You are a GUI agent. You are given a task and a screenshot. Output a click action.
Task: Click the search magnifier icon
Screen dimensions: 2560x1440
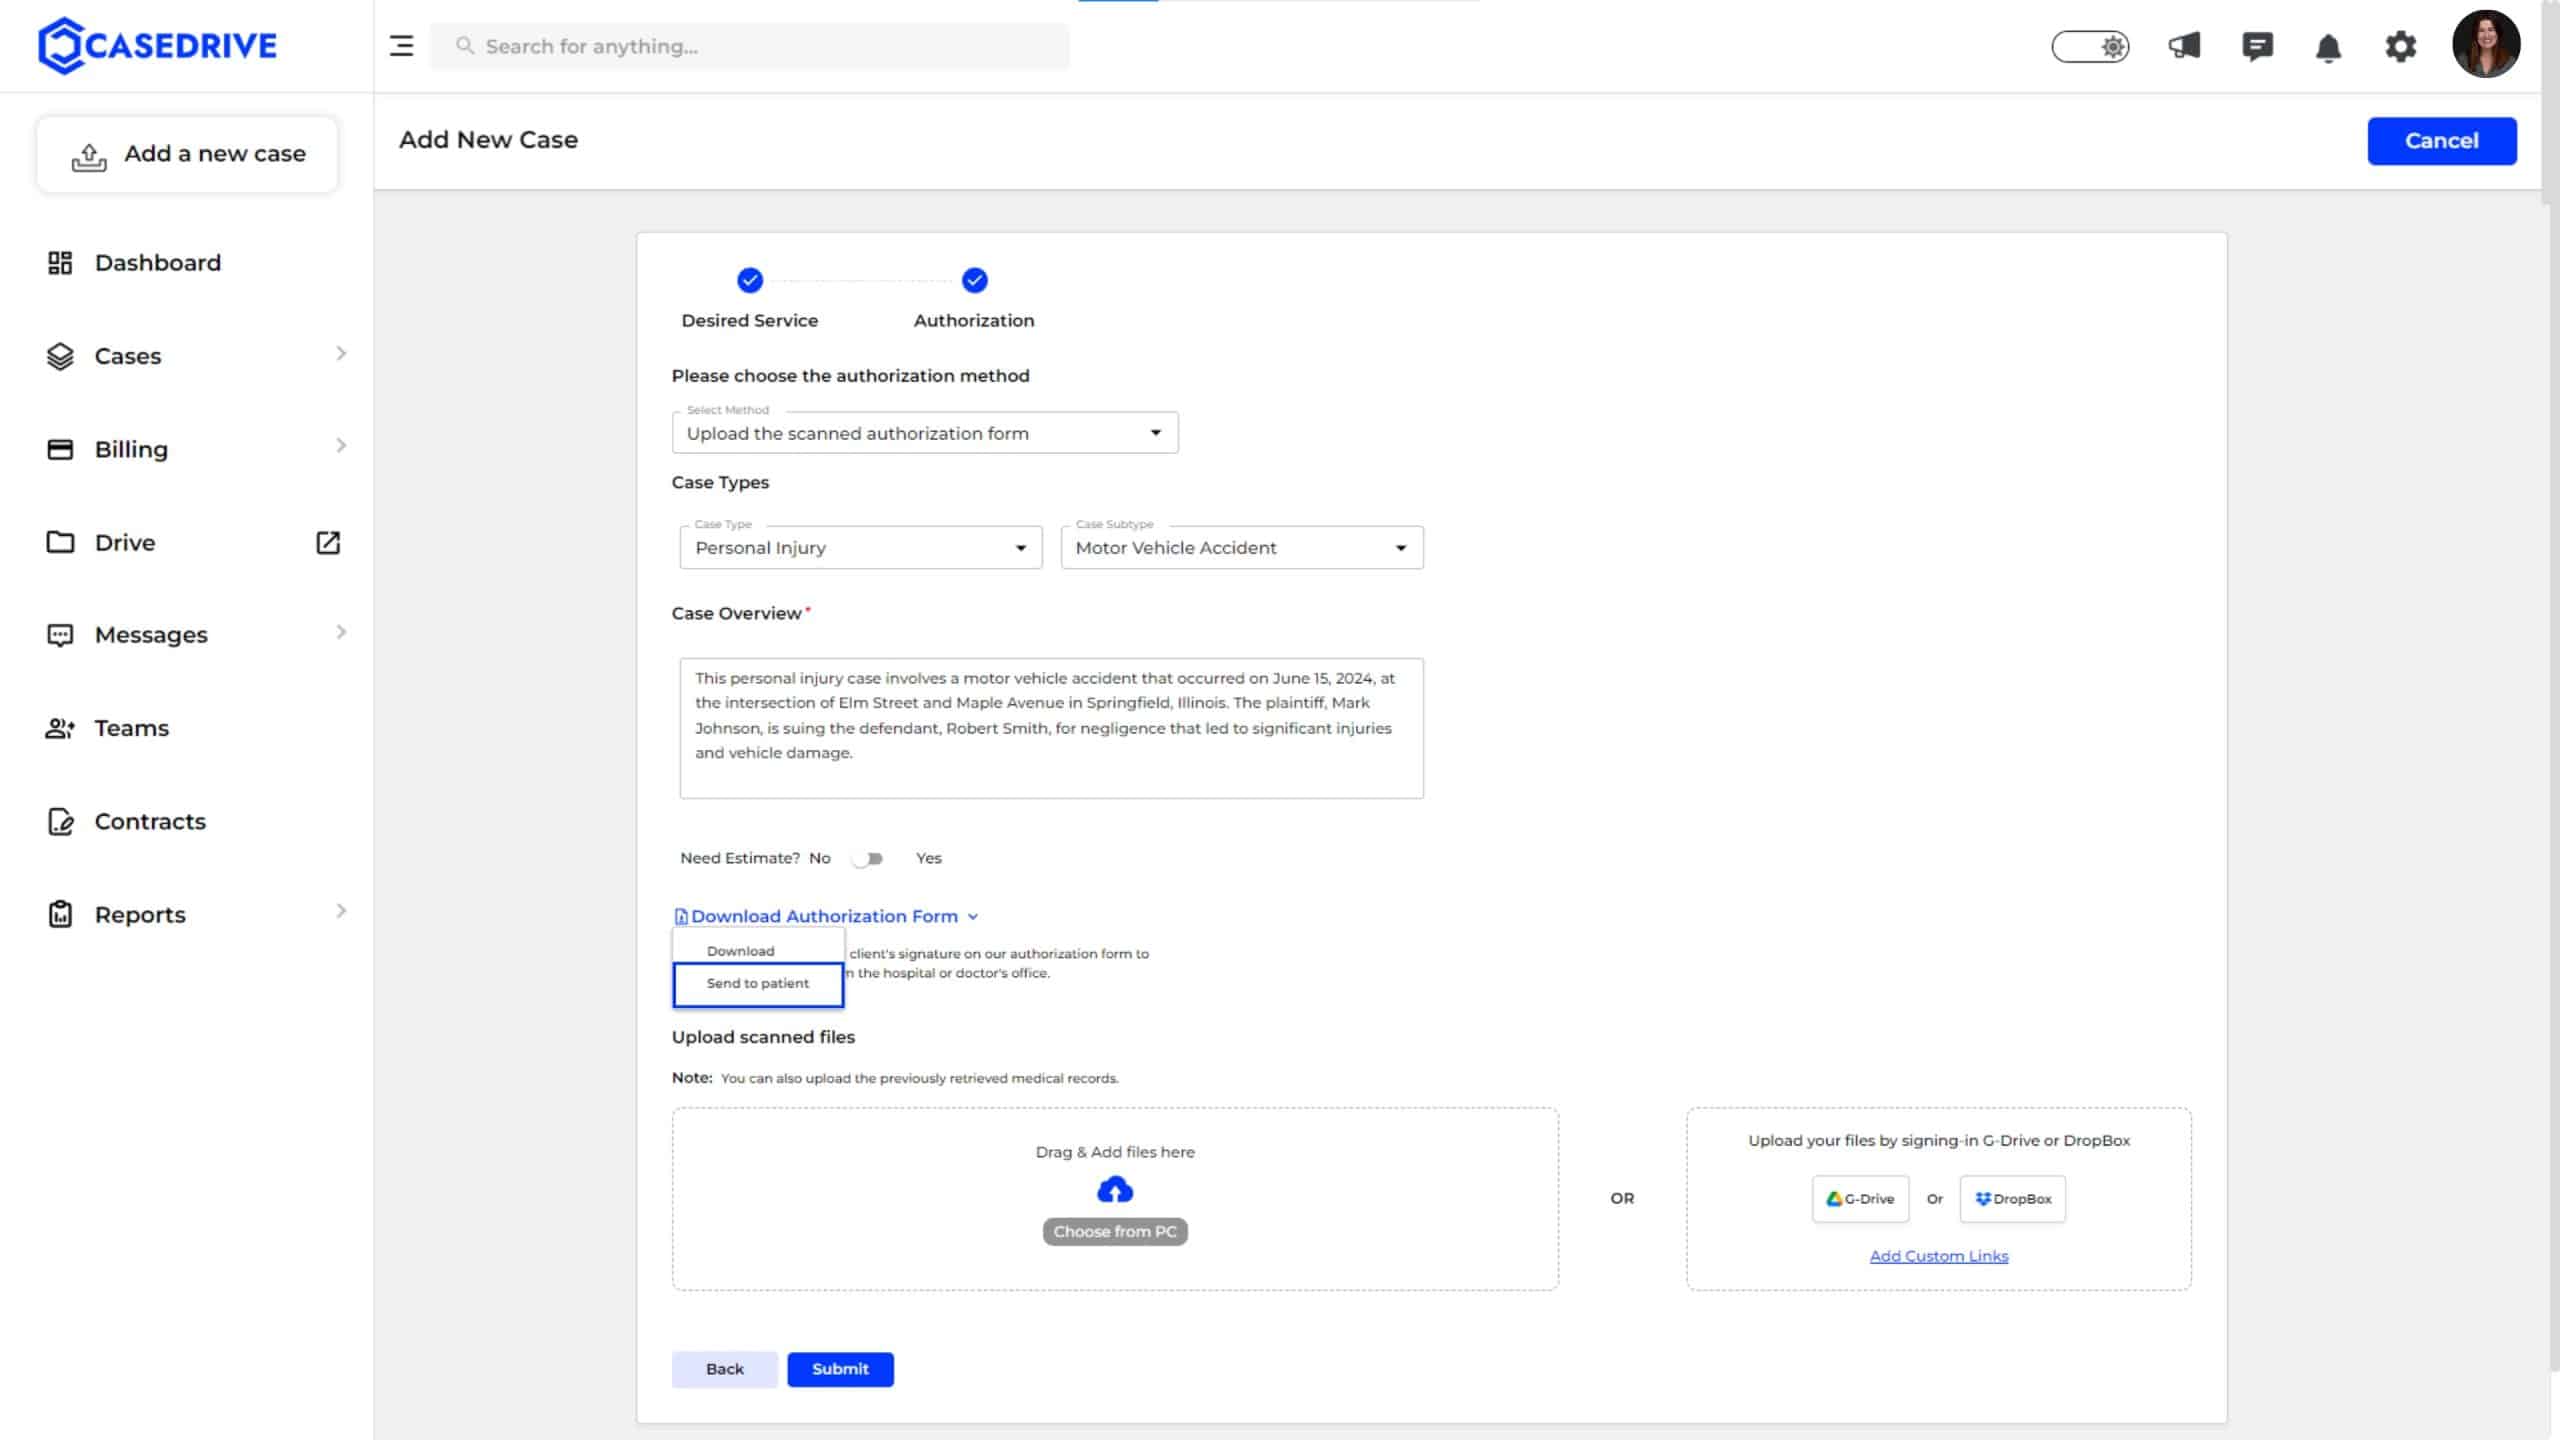(464, 46)
